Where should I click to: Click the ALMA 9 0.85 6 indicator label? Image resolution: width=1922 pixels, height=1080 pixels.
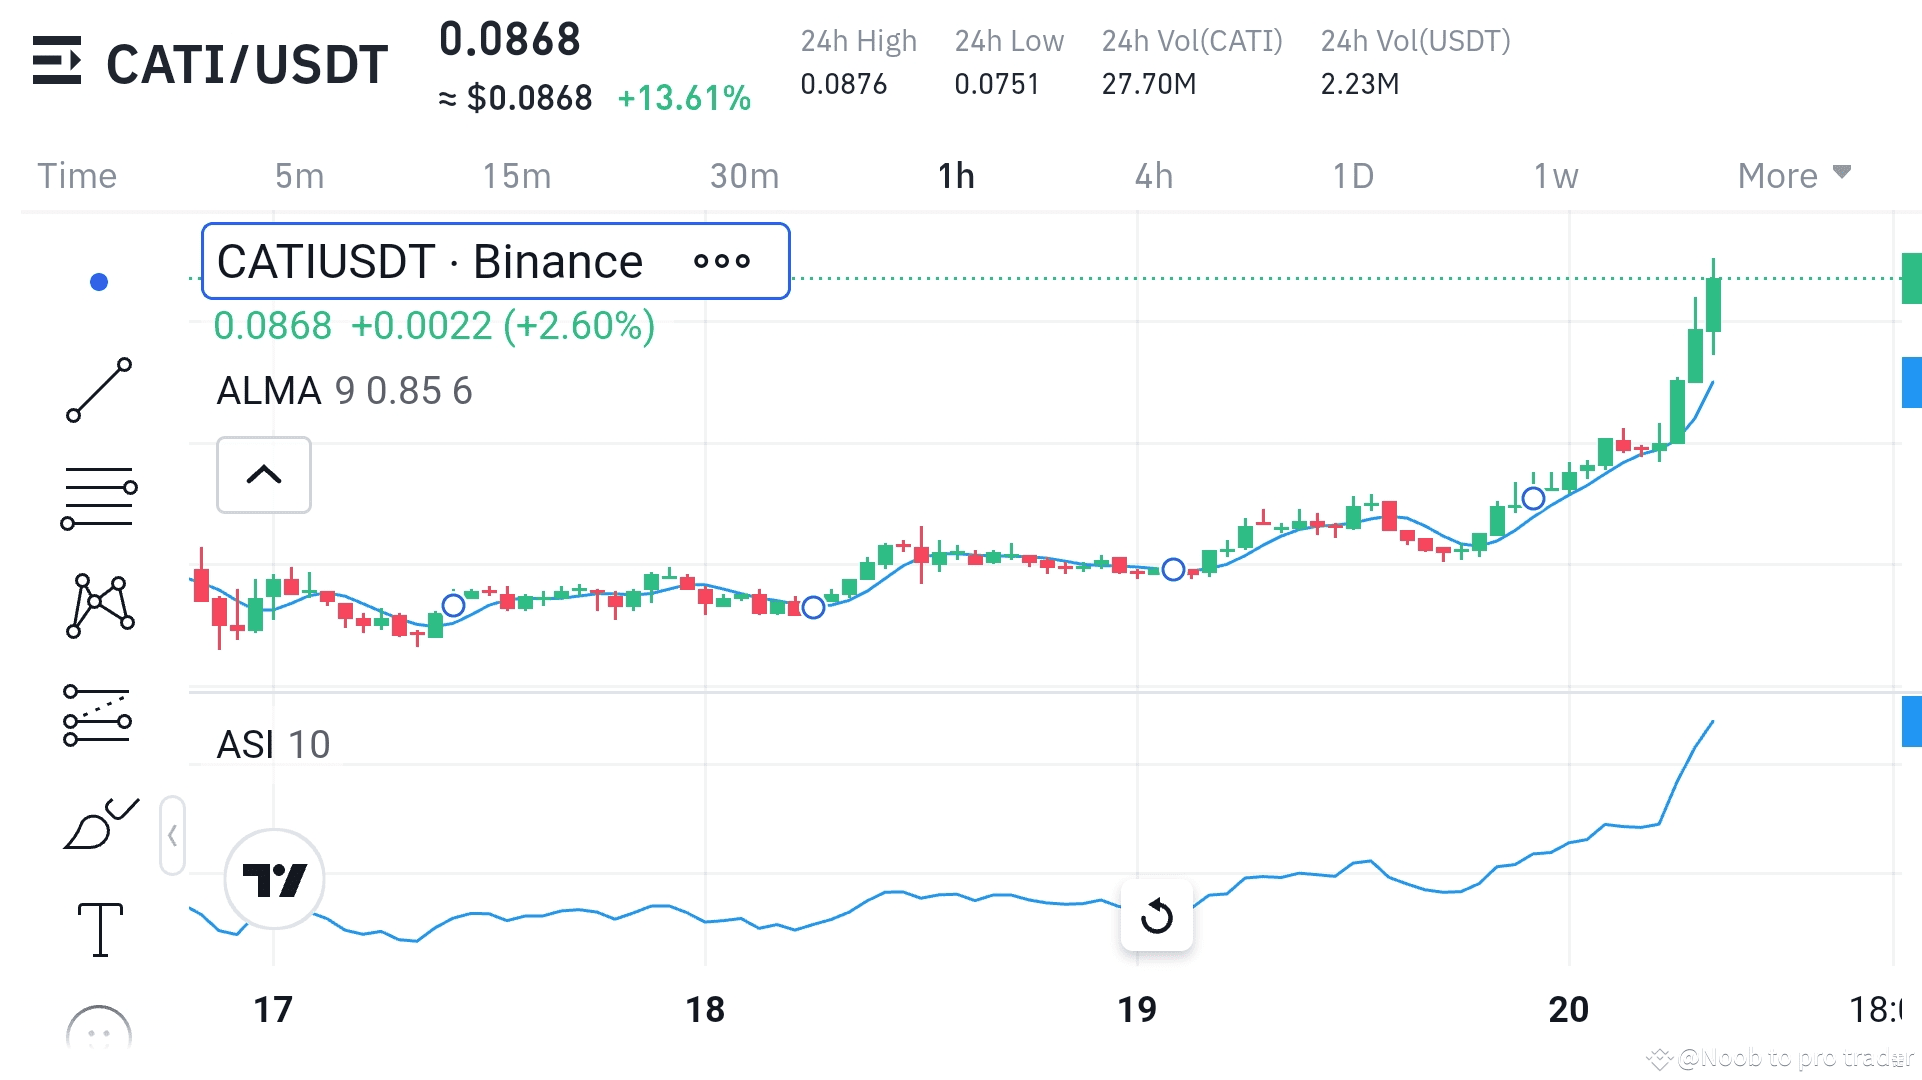[344, 391]
